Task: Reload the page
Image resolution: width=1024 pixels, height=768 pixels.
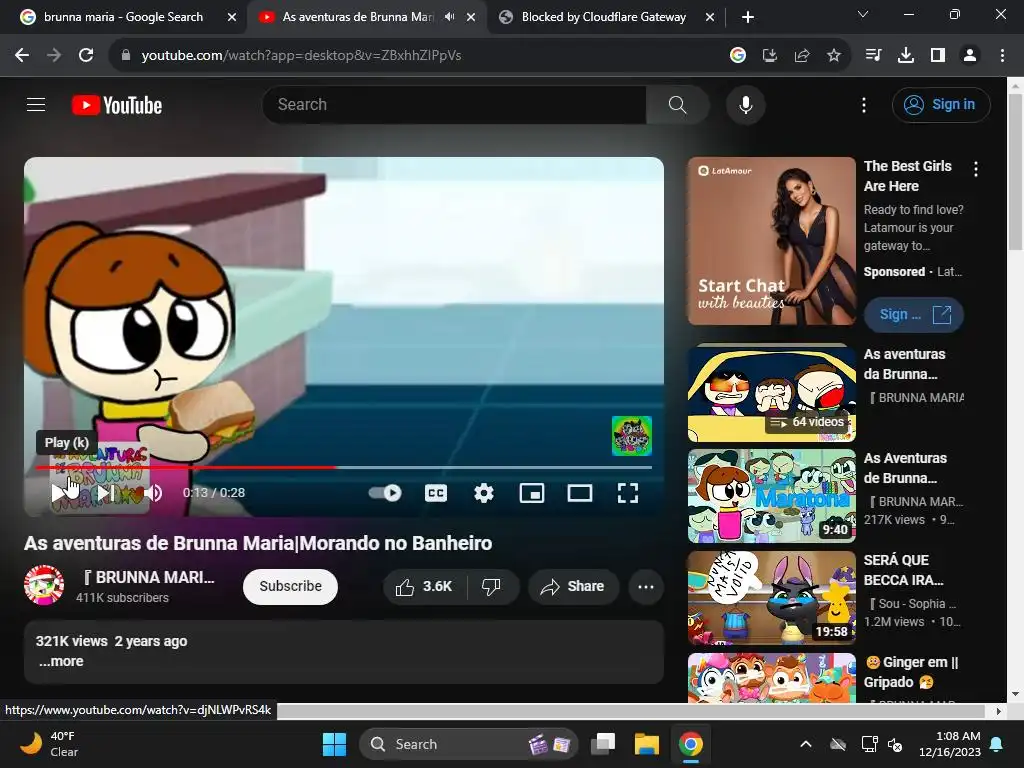Action: tap(86, 56)
